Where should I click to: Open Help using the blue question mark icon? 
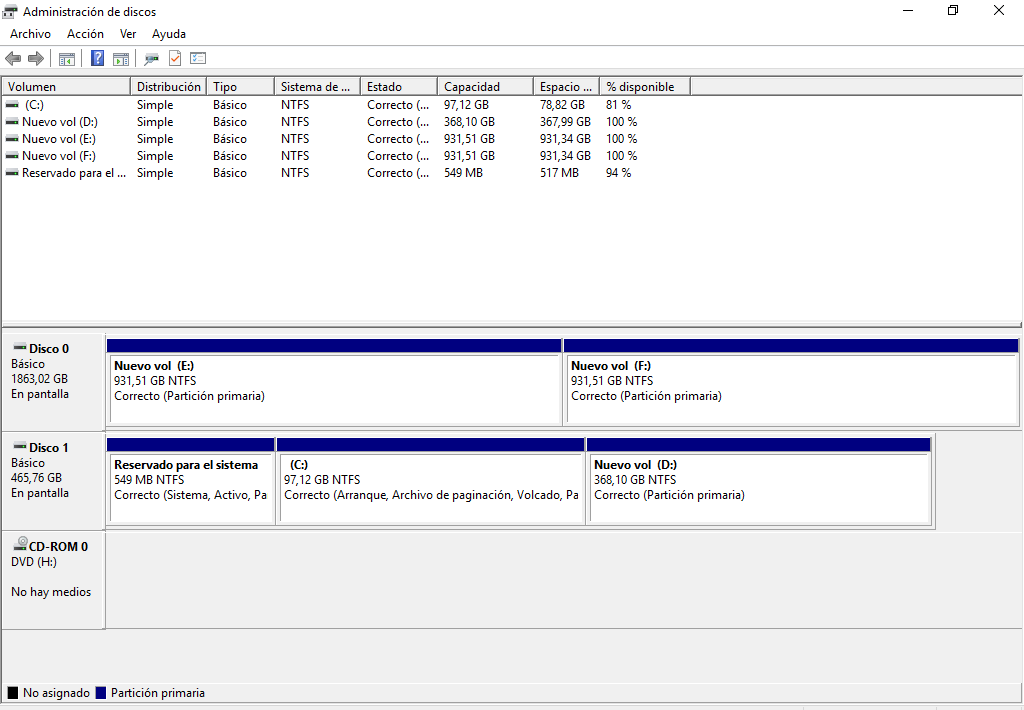point(97,59)
